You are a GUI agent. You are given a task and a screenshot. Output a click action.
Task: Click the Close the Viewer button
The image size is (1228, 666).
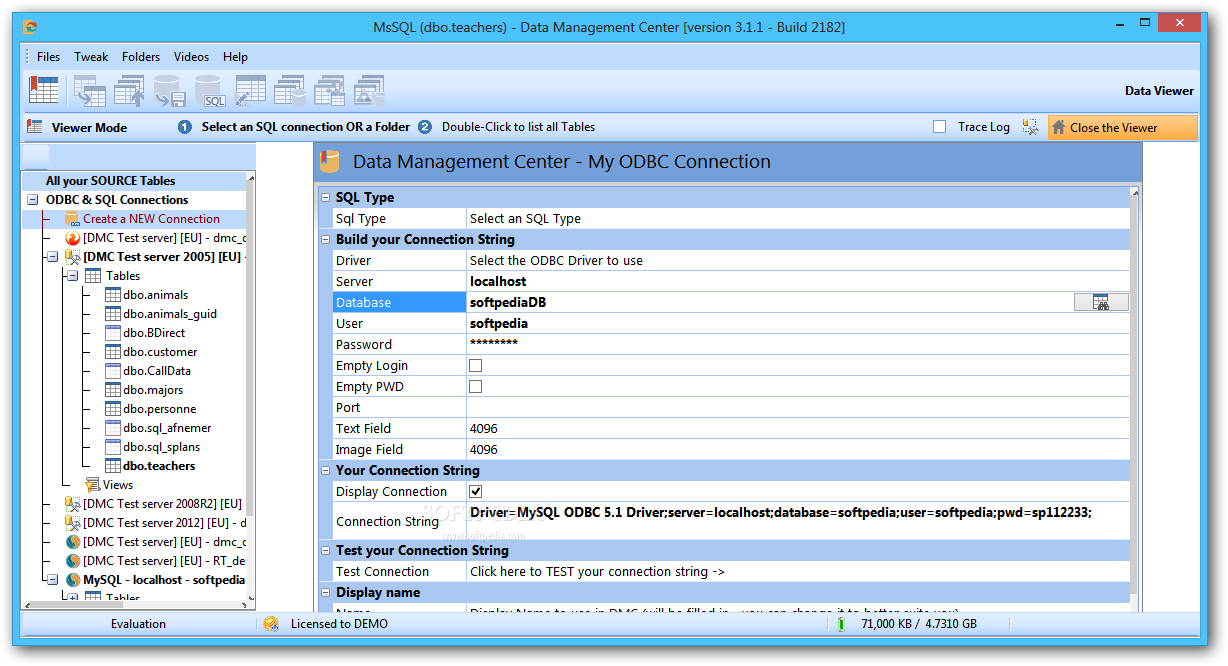click(1122, 127)
